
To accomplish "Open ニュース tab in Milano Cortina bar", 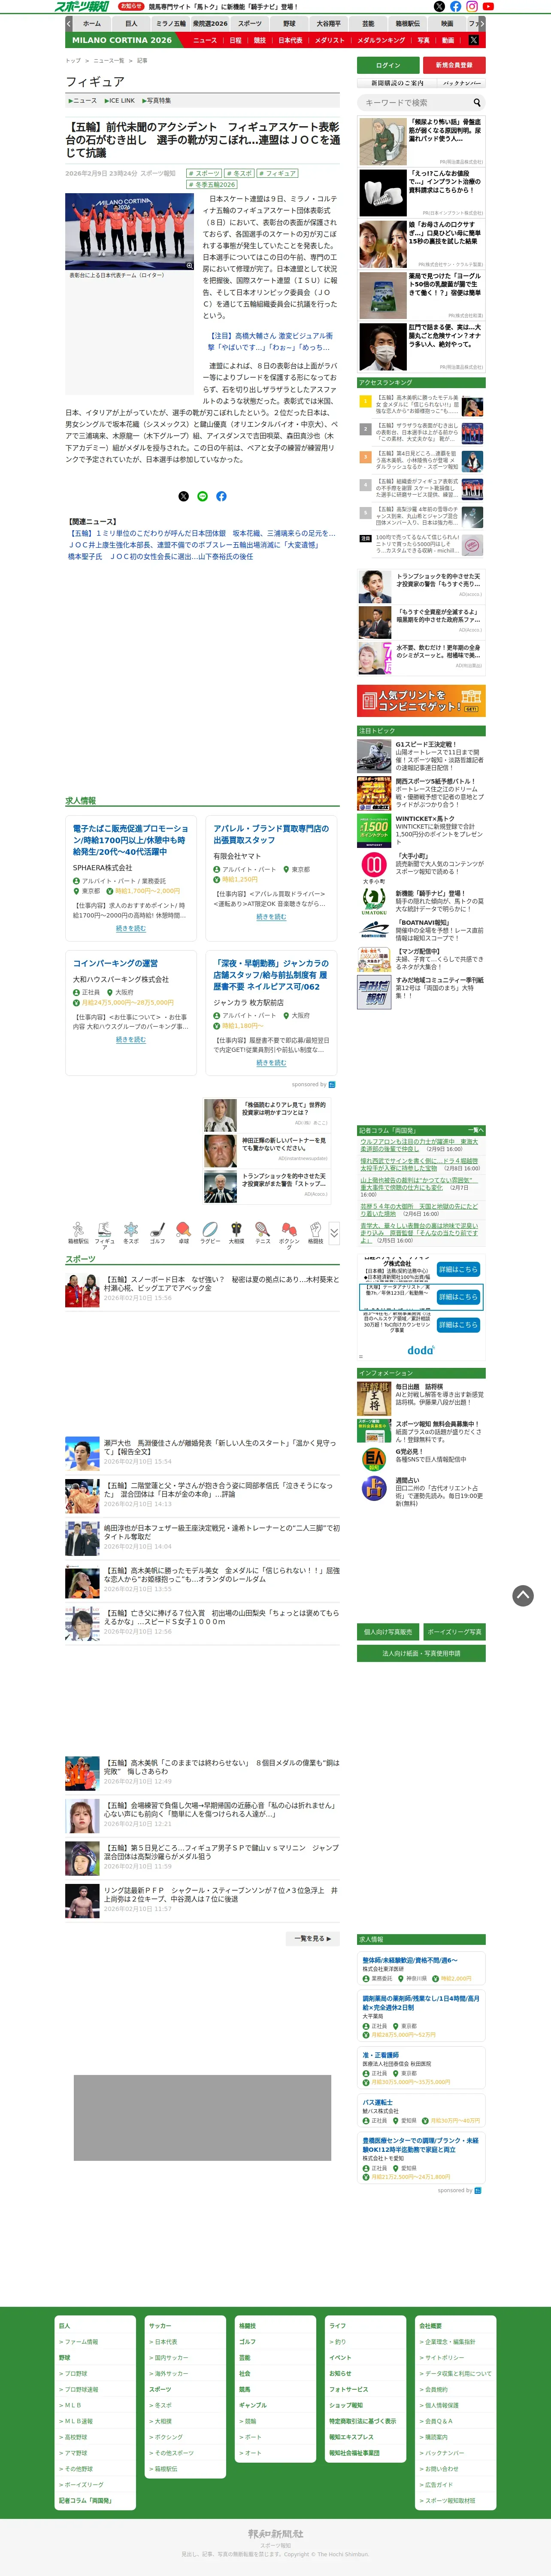I will coord(205,40).
